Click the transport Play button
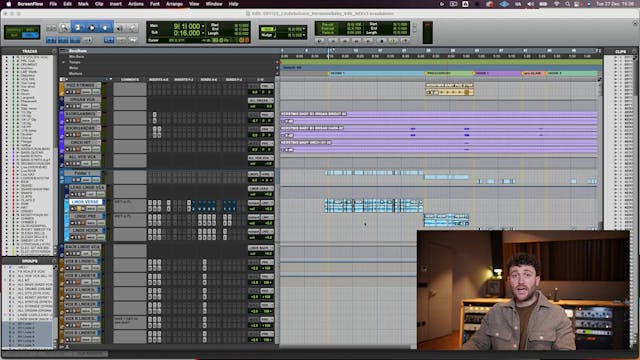This screenshot has width=640, height=360. pyautogui.click(x=393, y=40)
